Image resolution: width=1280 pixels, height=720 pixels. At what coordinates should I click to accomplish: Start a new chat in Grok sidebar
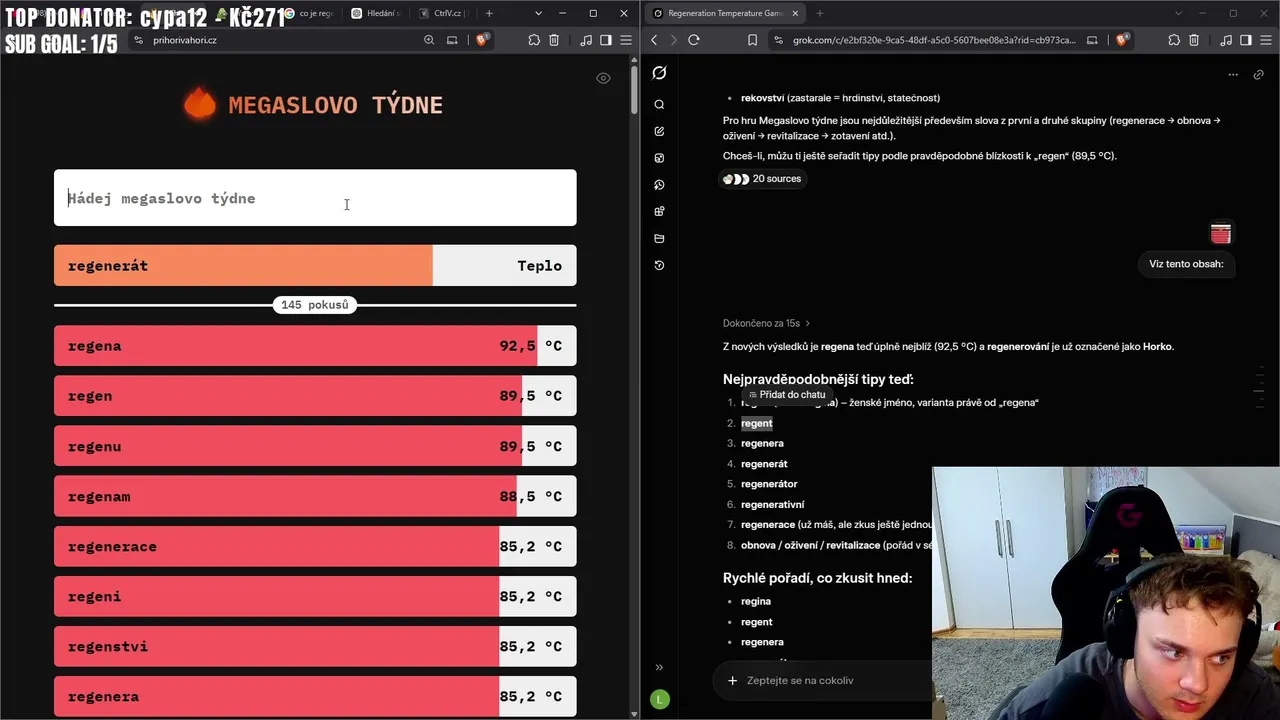[659, 131]
